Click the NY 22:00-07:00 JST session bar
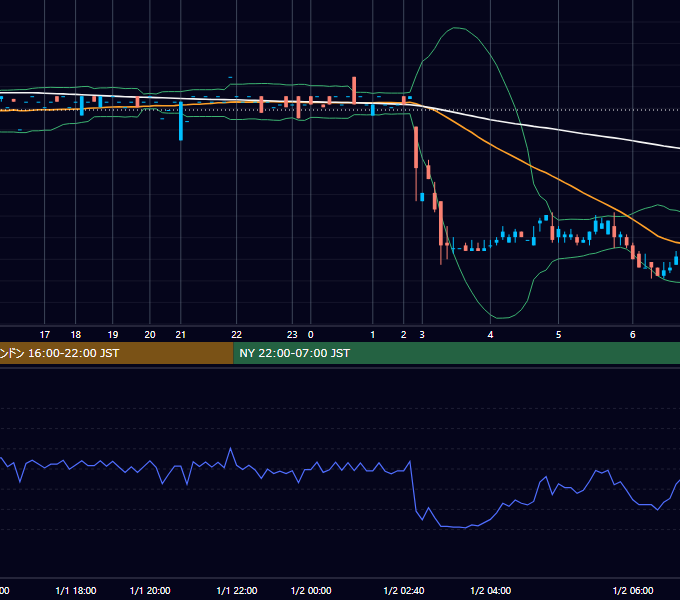680x600 pixels. (x=456, y=353)
